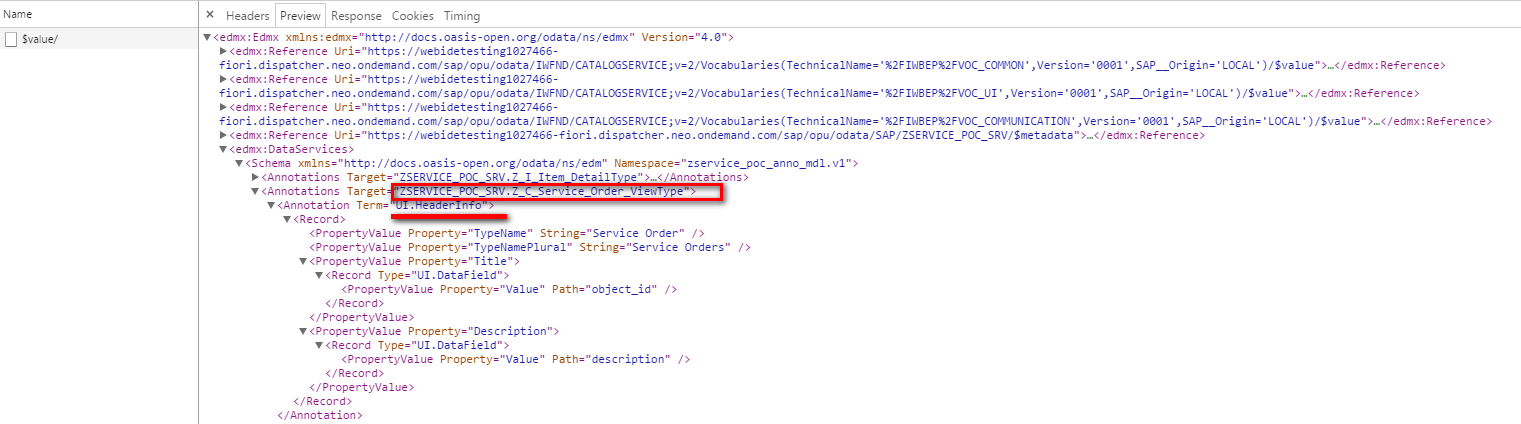Viewport: 1521px width, 424px height.
Task: Click the file icon beside $value/
Action: pos(11,39)
